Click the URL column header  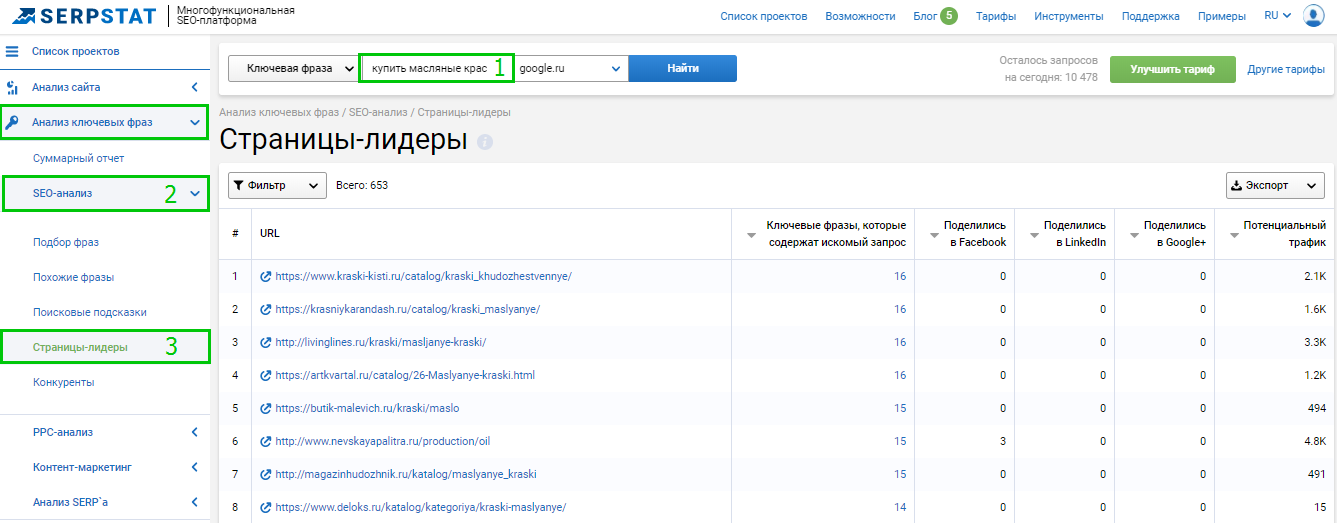270,233
